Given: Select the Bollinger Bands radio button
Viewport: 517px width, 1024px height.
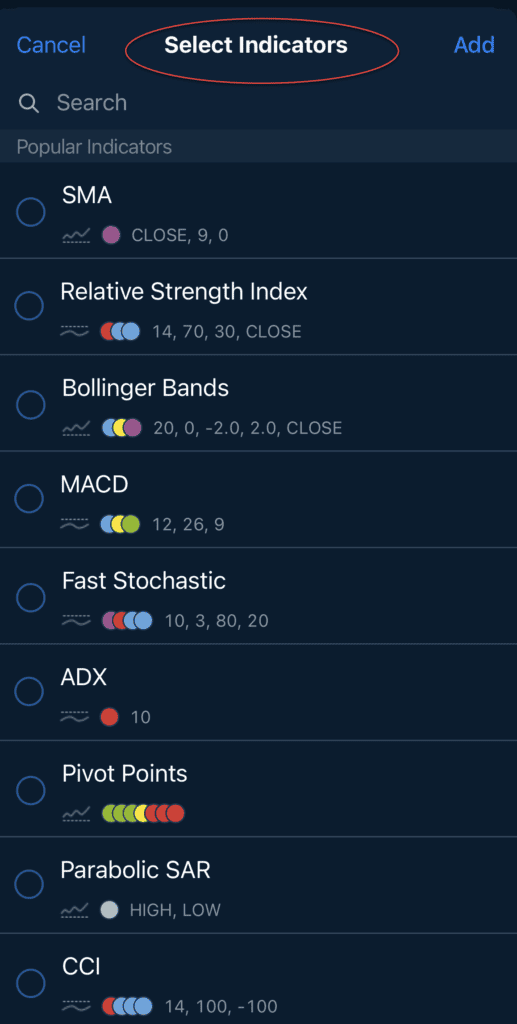Looking at the screenshot, I should (x=31, y=406).
